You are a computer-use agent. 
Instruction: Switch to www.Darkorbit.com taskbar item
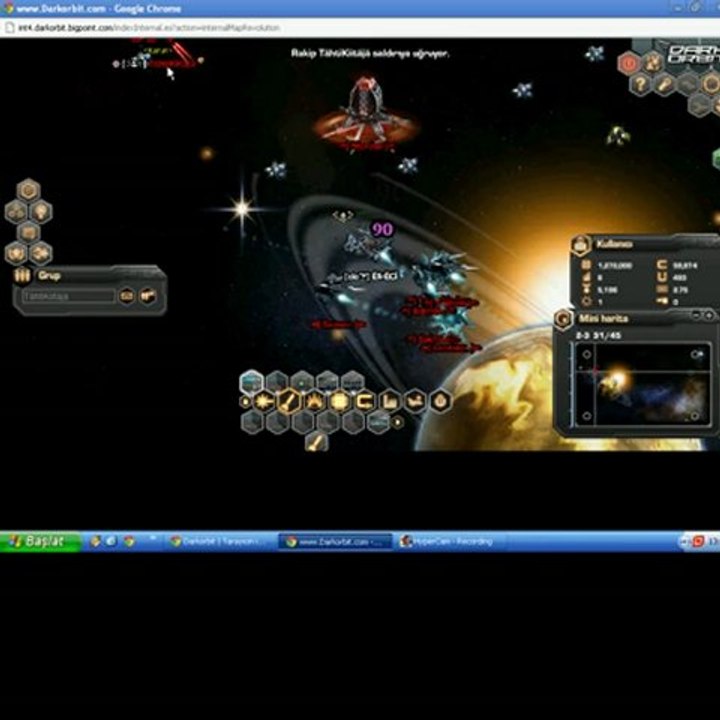335,542
